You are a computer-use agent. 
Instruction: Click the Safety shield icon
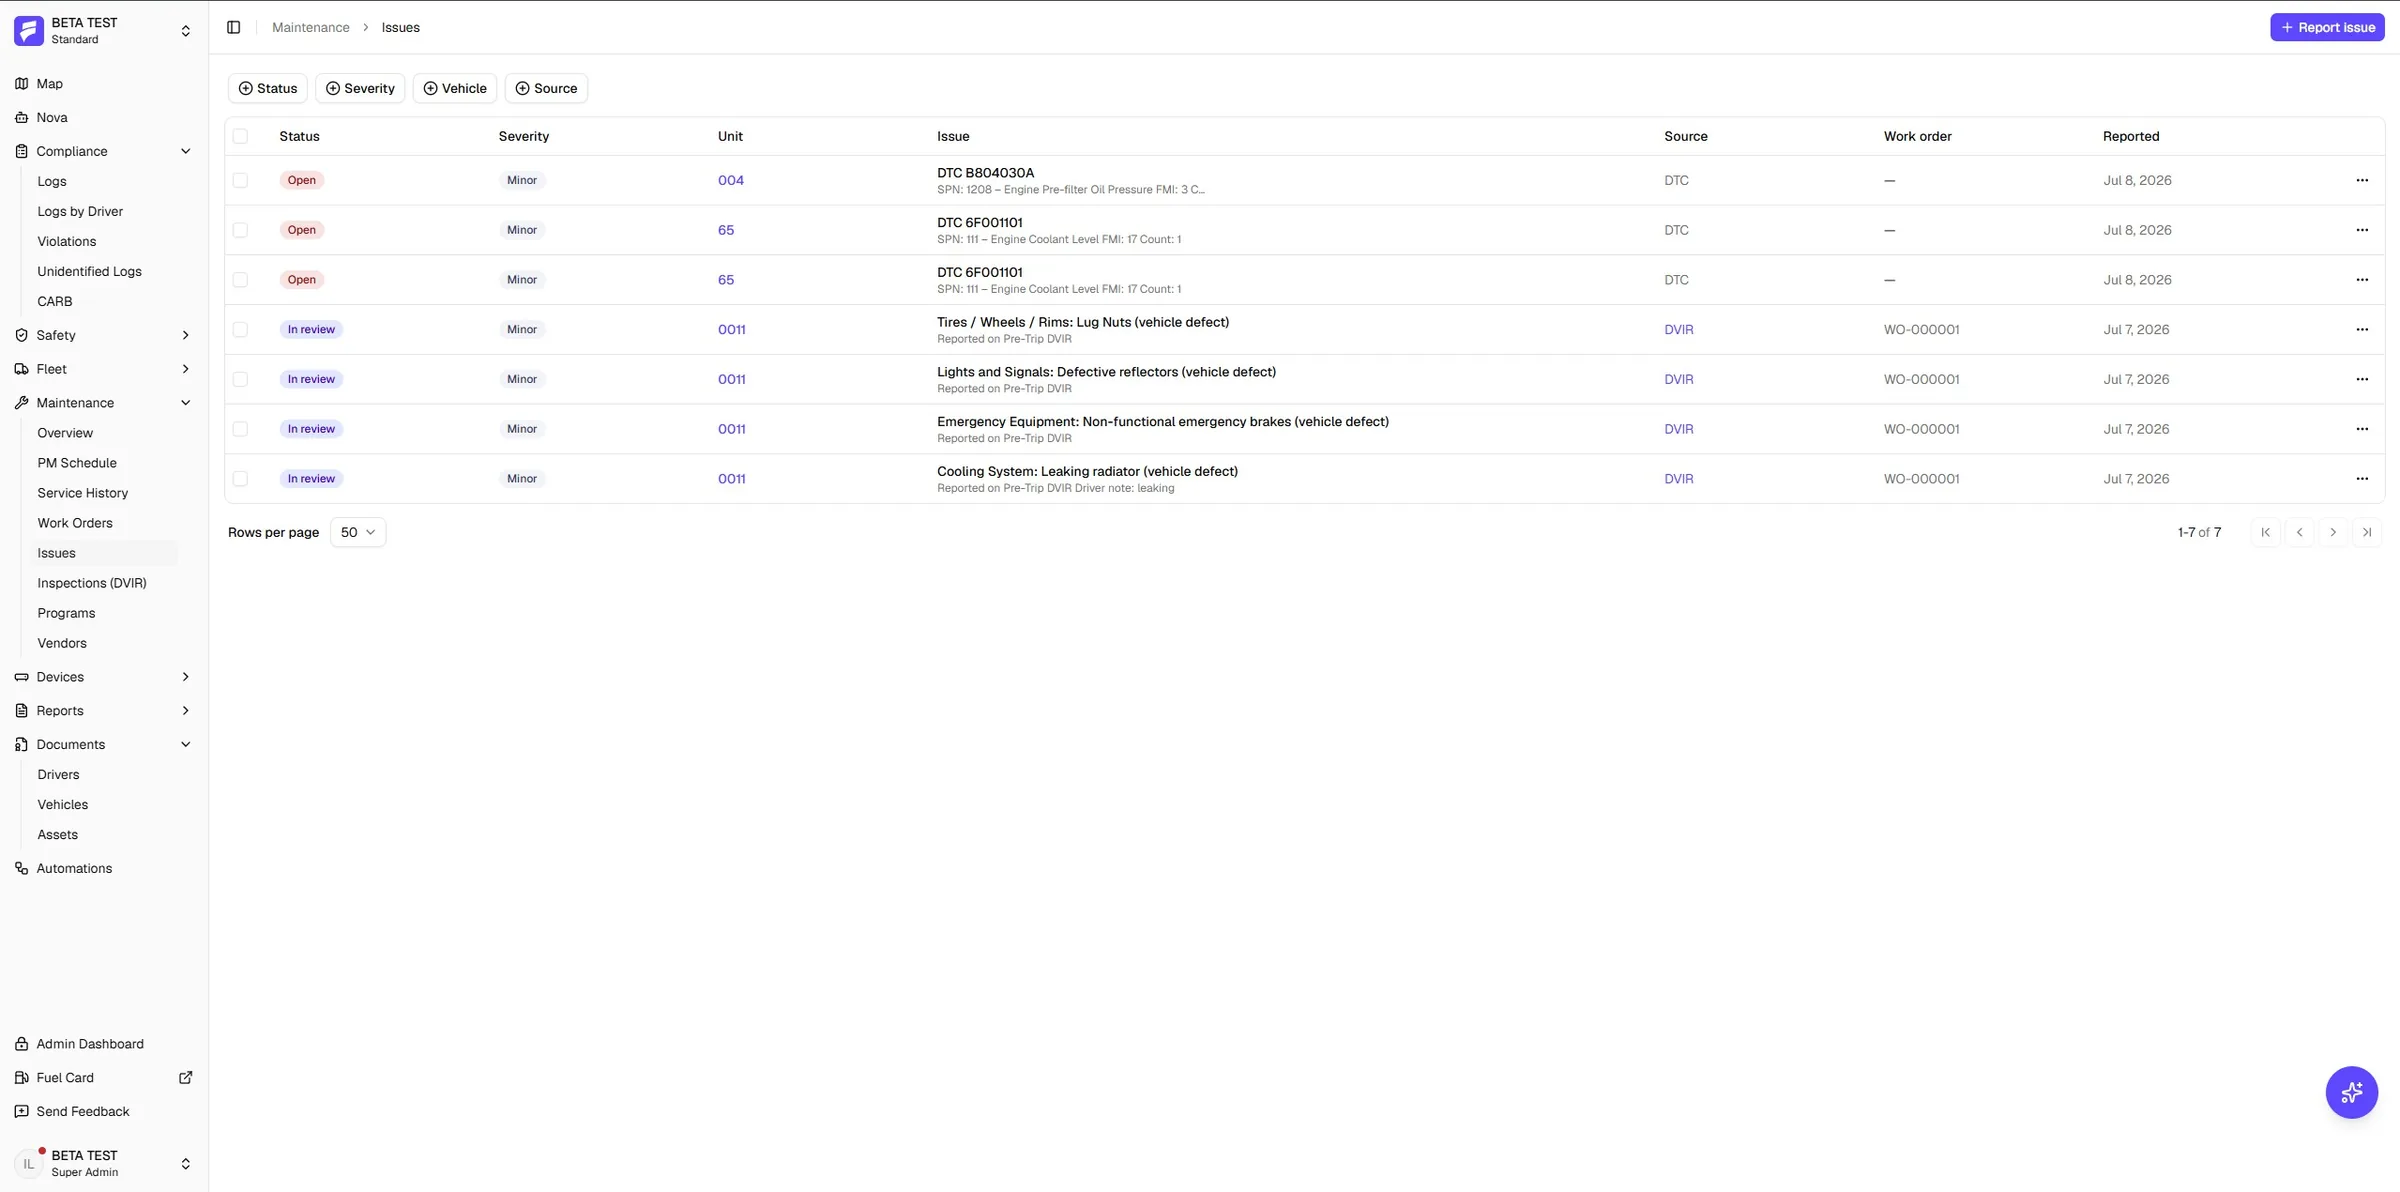[21, 335]
